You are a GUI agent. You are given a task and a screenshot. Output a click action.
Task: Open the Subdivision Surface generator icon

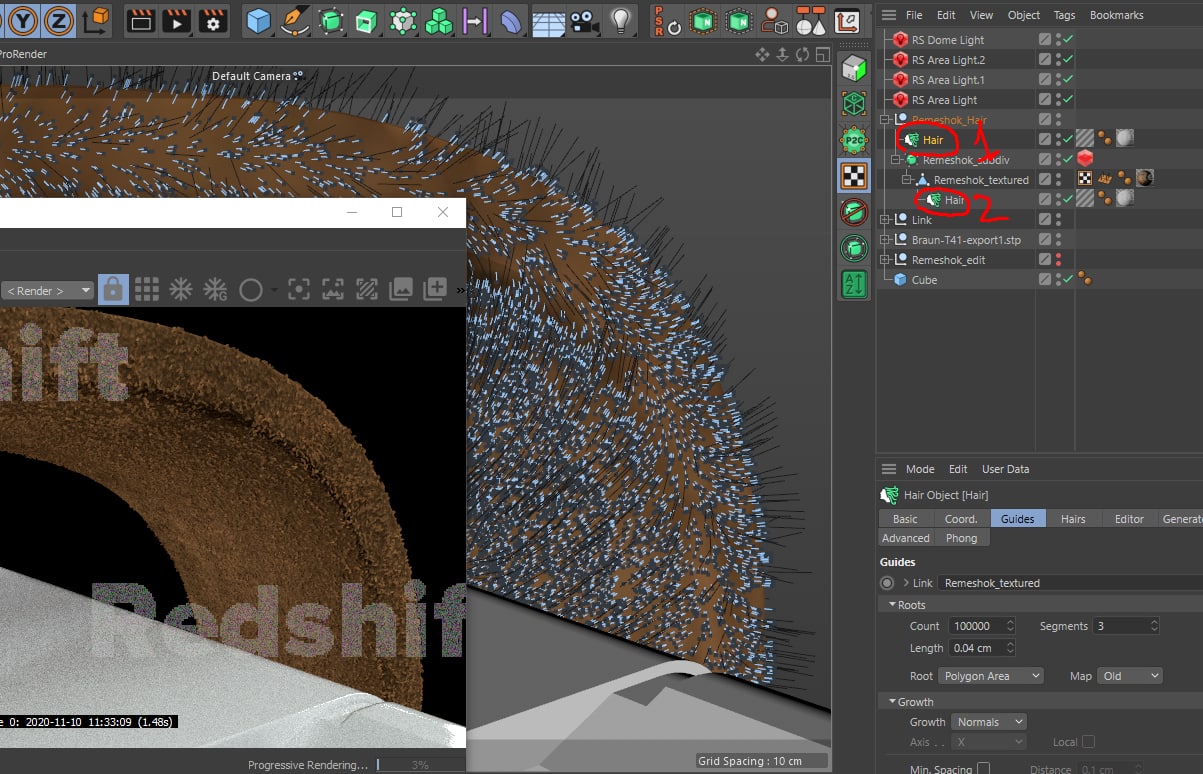[x=331, y=19]
